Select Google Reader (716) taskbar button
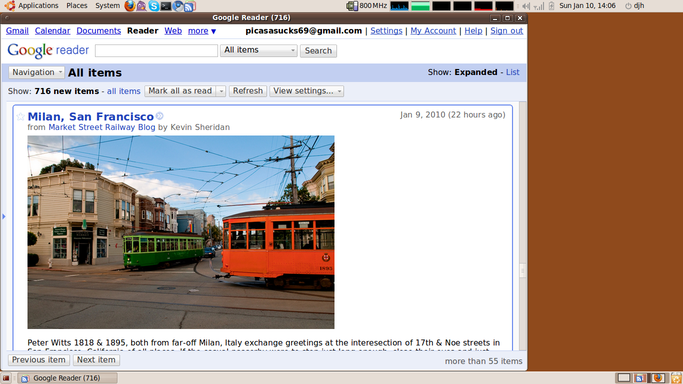The height and width of the screenshot is (384, 683). click(67, 378)
